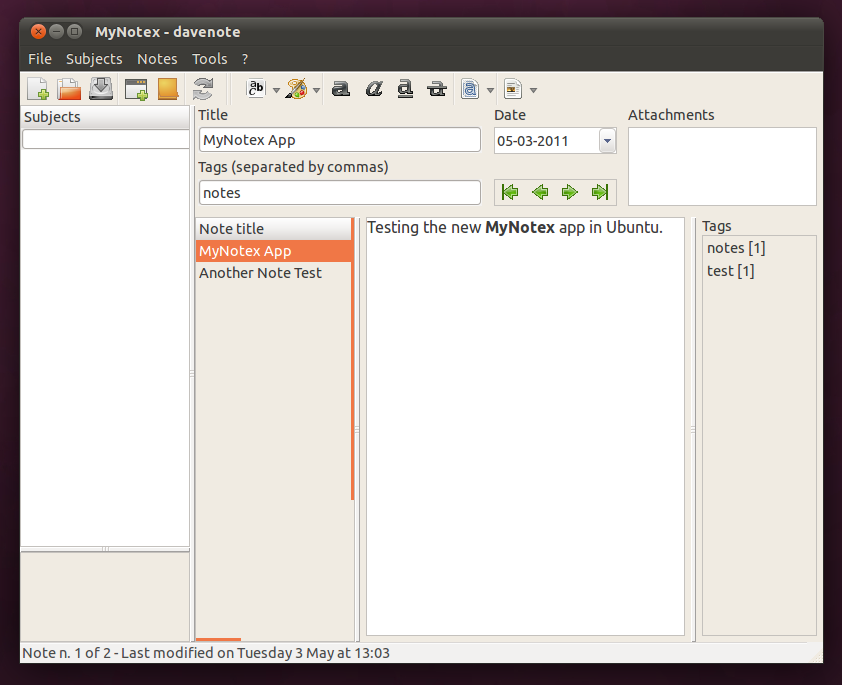Open the ? help menu

[245, 59]
